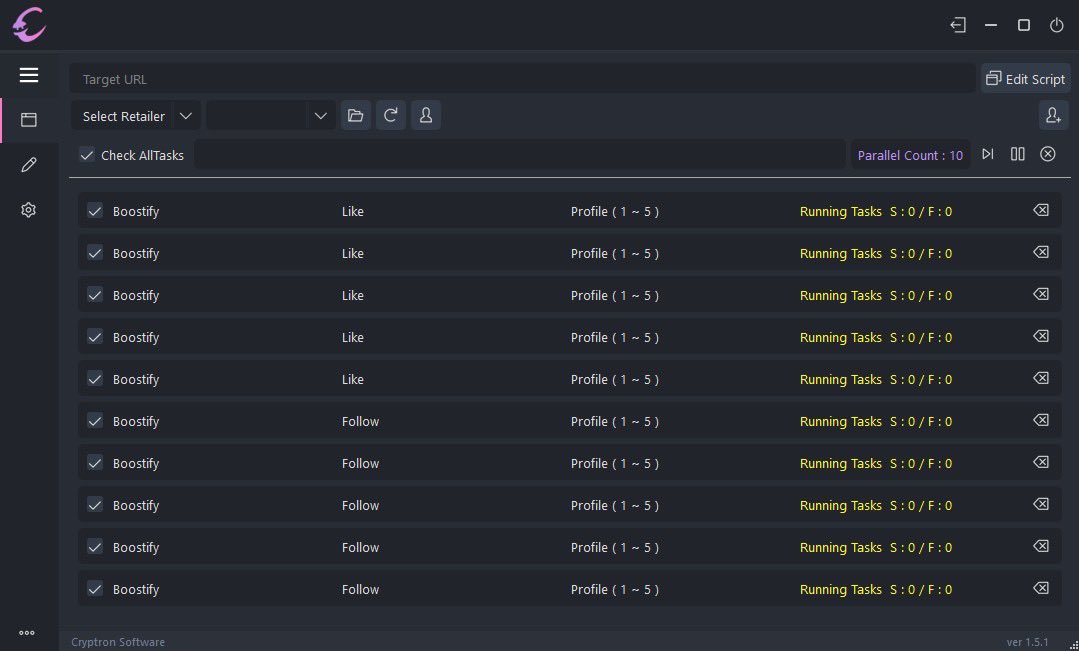Uncheck the third Boostify Follow row checkbox
Screen dimensions: 1079x651
click(x=95, y=505)
